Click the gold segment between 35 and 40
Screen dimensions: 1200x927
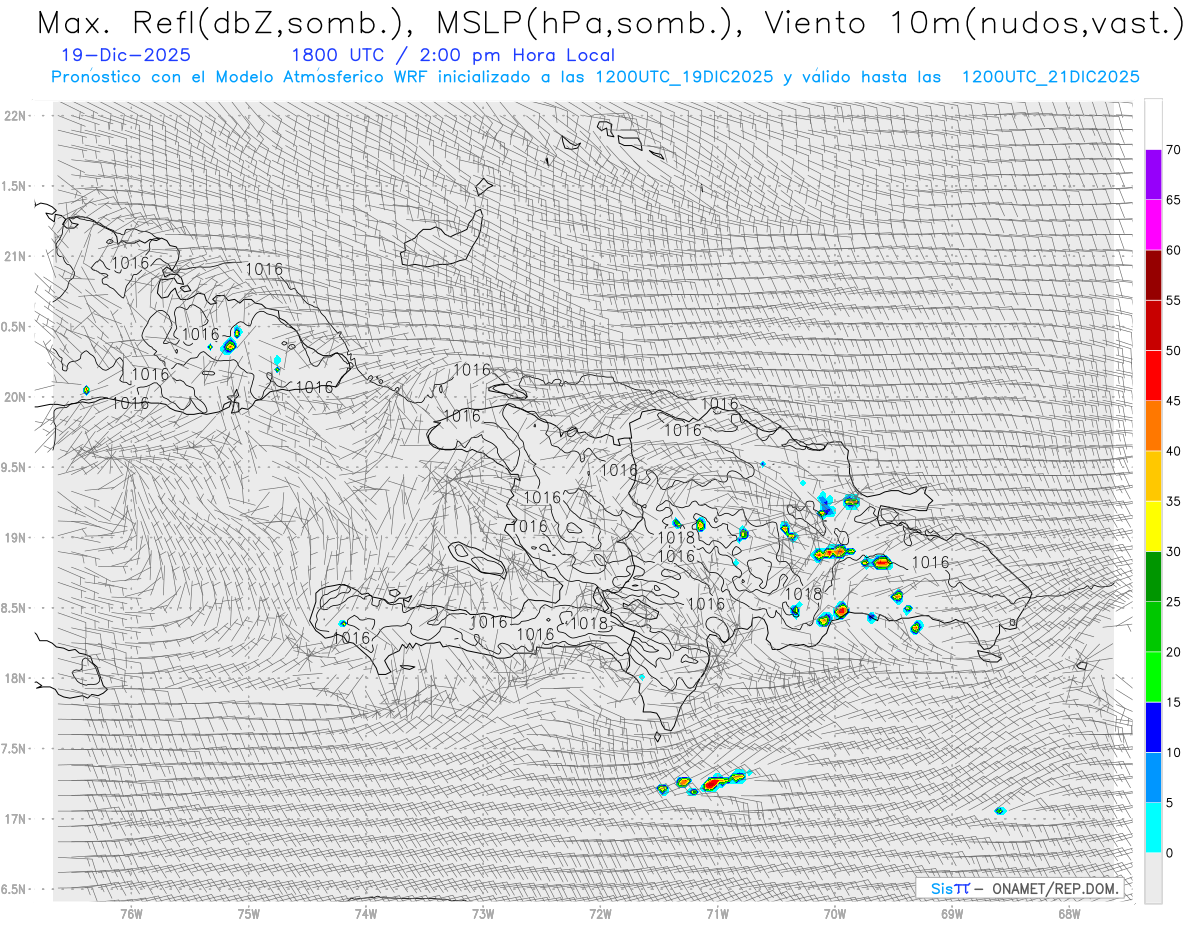[1153, 476]
